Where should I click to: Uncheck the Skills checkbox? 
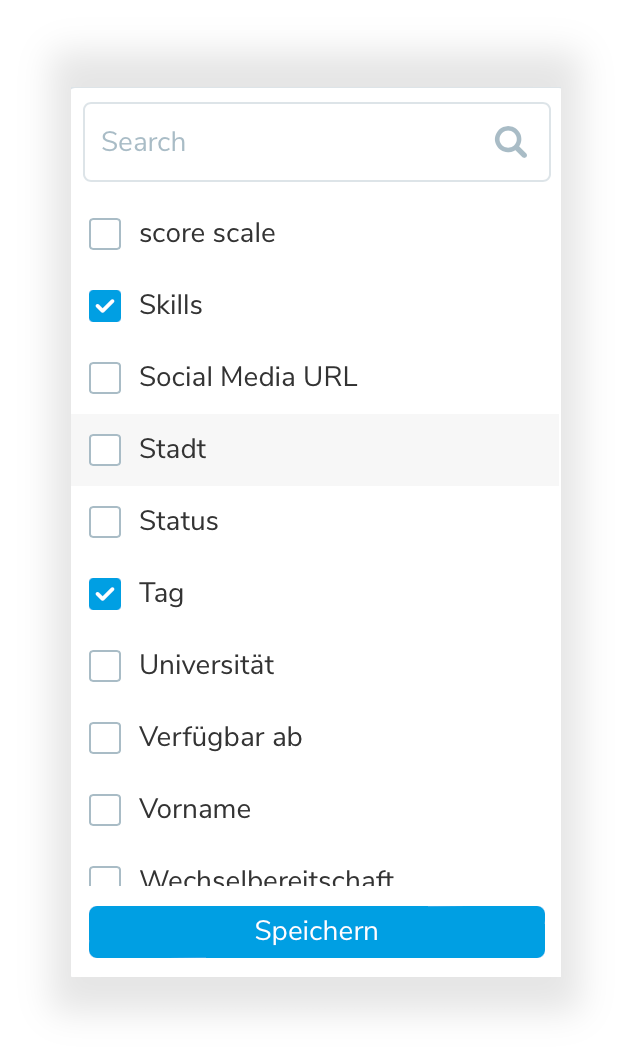105,306
